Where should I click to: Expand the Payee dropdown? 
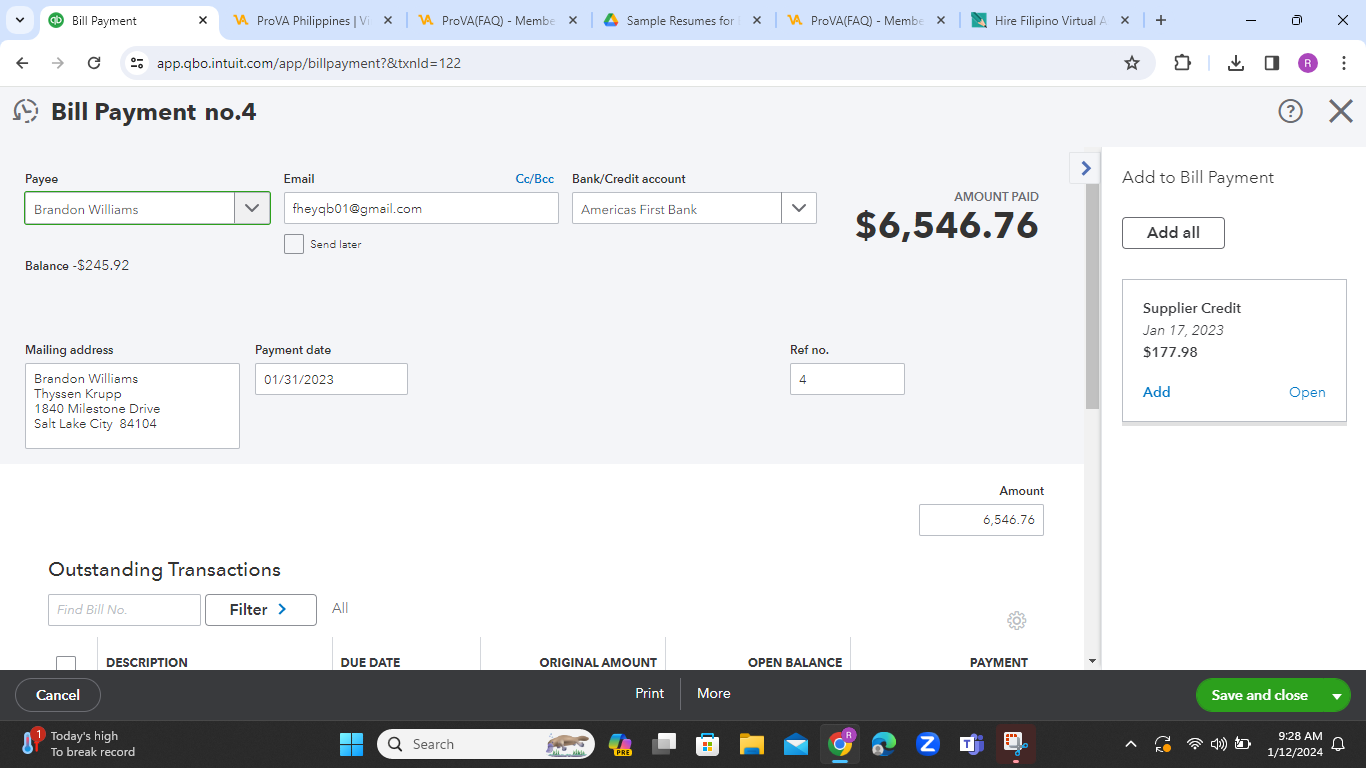(252, 208)
